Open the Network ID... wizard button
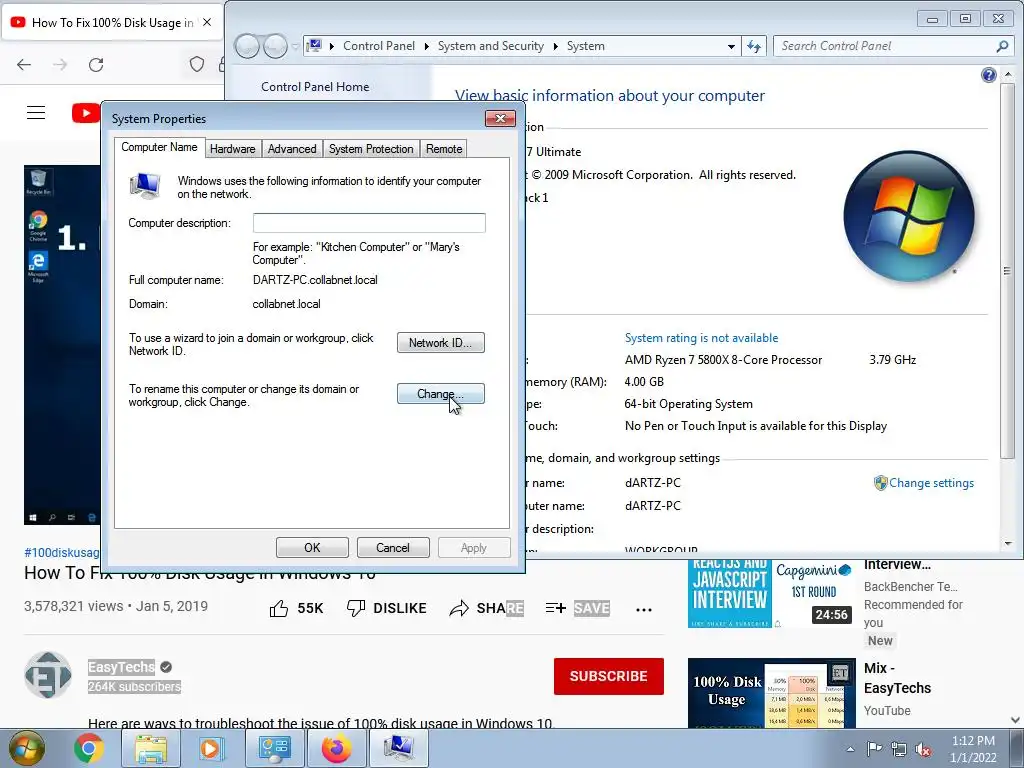The width and height of the screenshot is (1024, 768). (440, 343)
